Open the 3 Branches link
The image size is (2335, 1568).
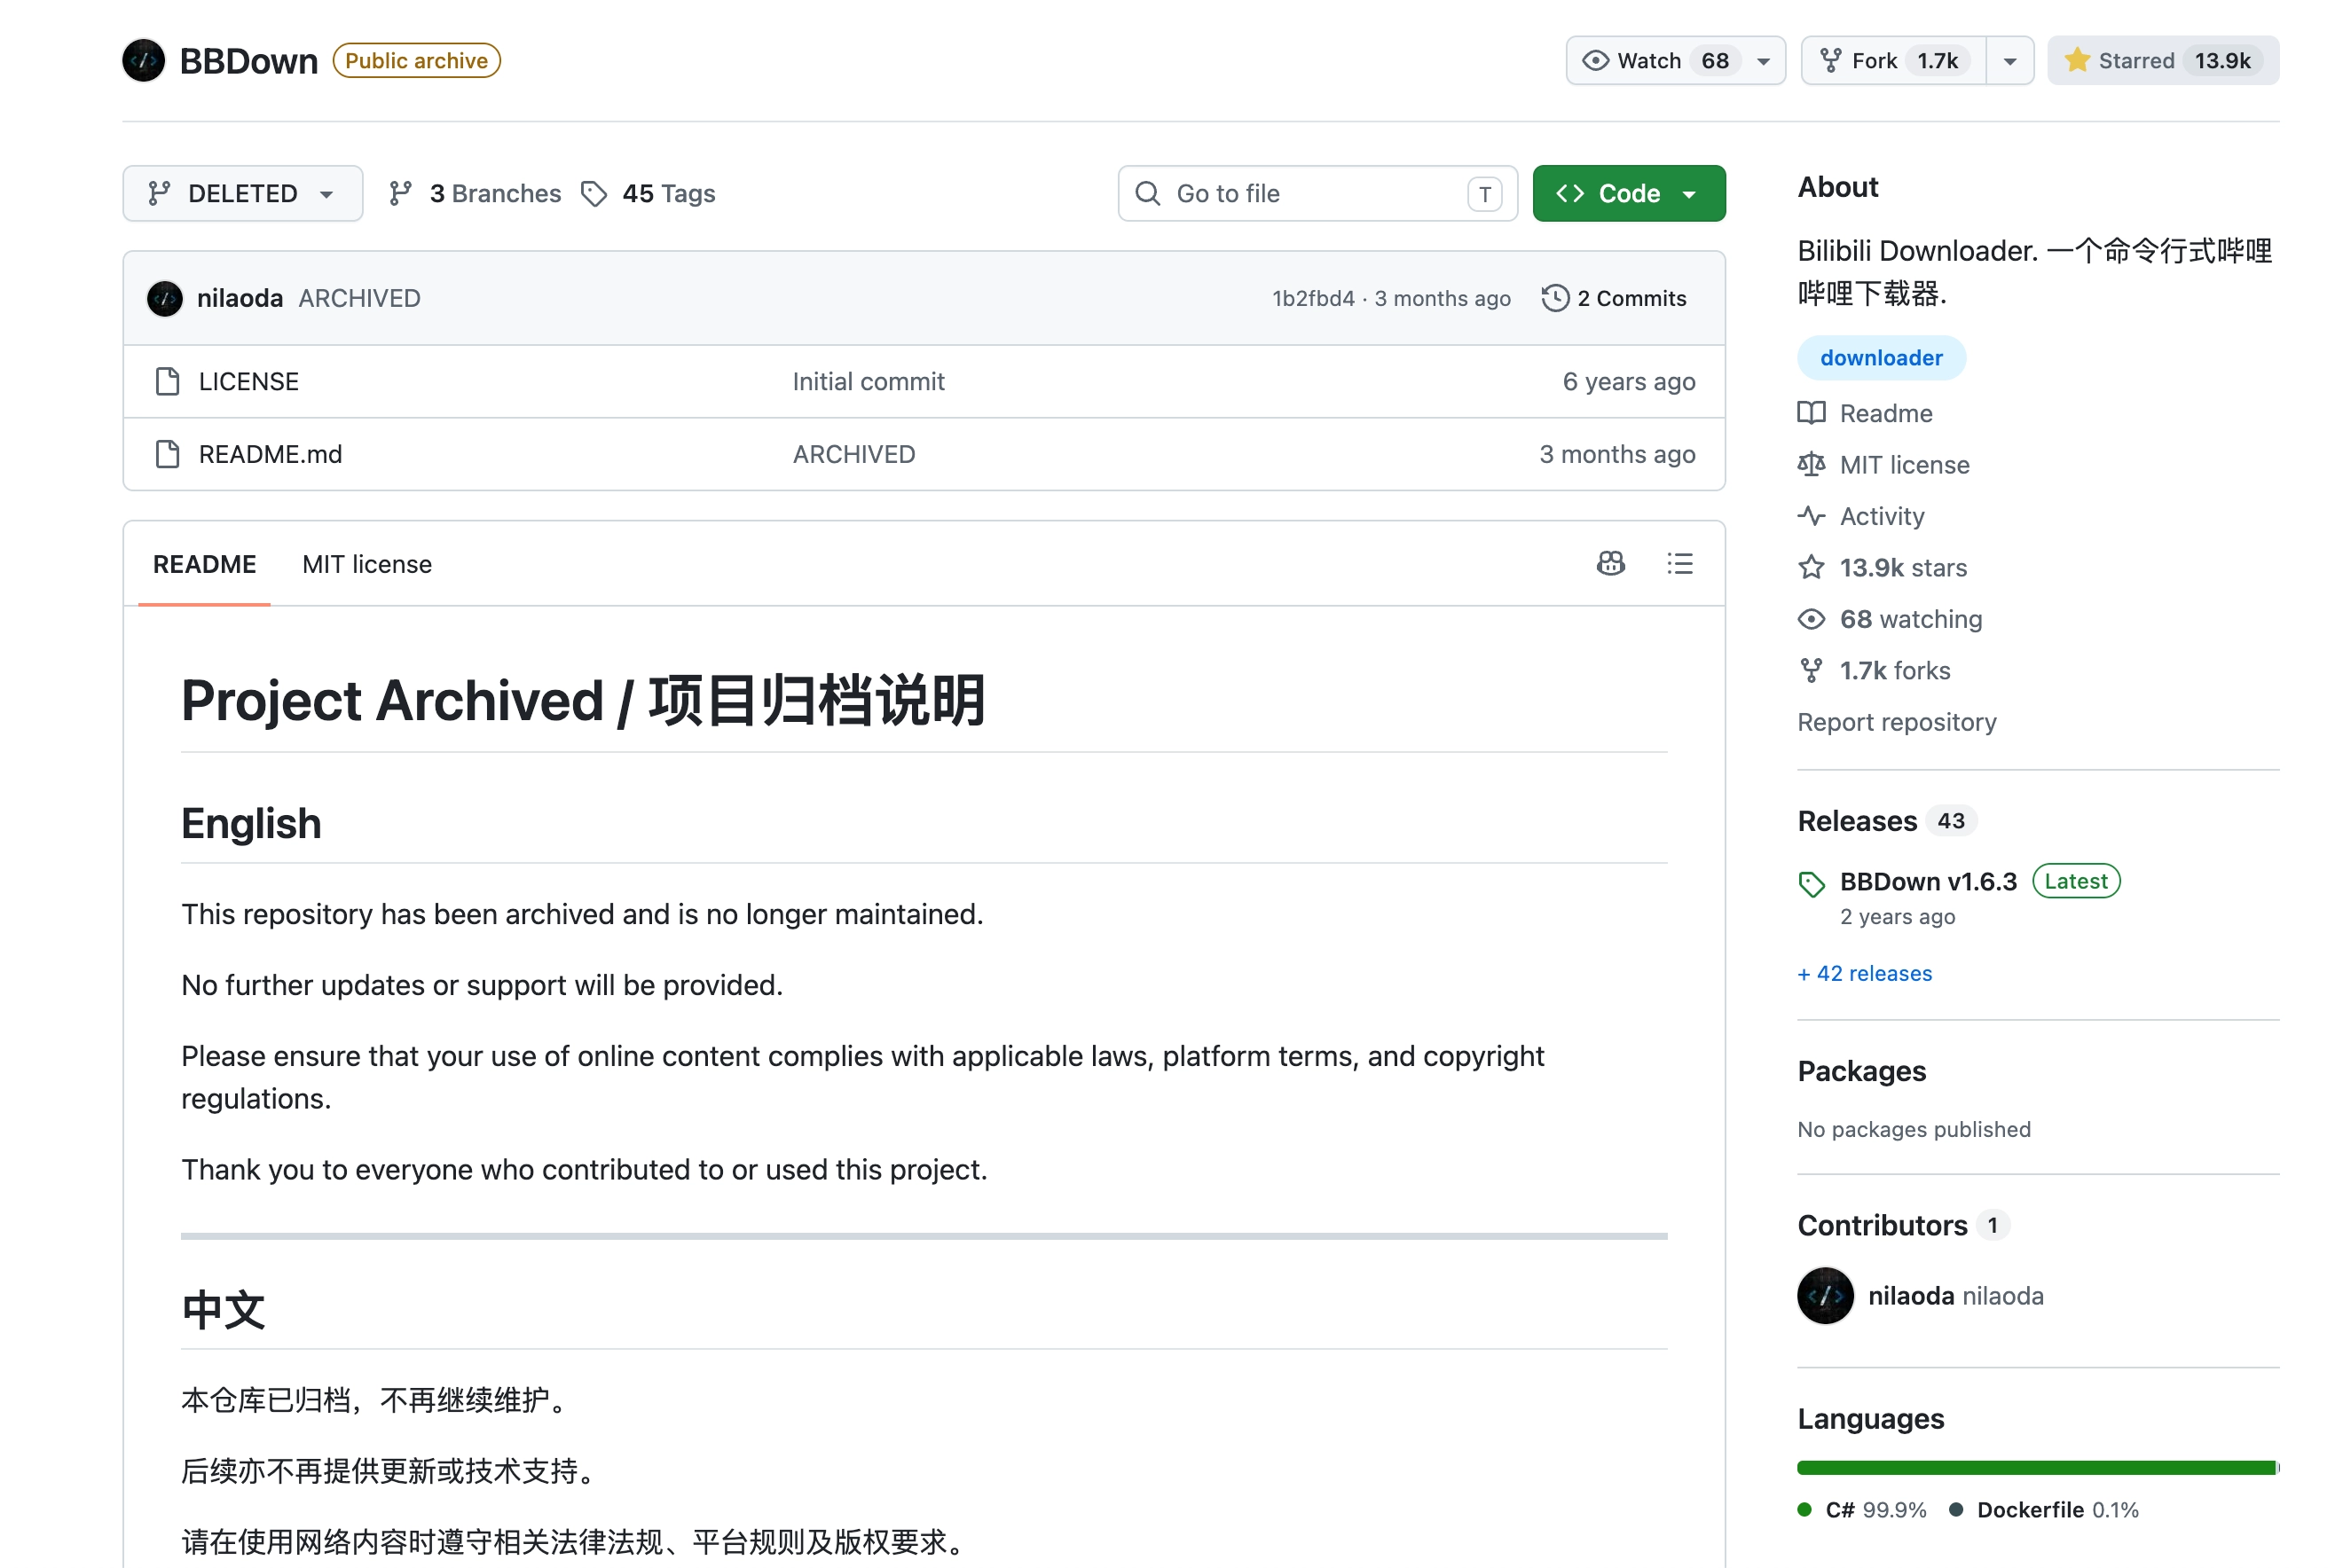(x=477, y=193)
